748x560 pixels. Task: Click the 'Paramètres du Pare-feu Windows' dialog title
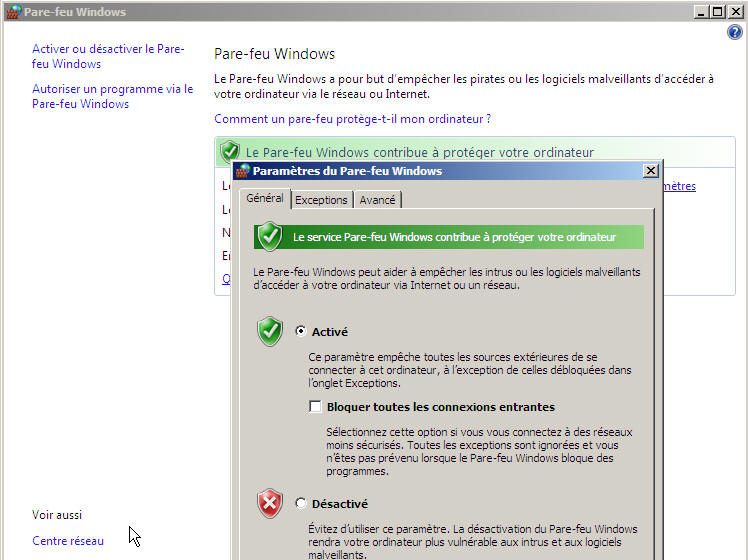(347, 171)
